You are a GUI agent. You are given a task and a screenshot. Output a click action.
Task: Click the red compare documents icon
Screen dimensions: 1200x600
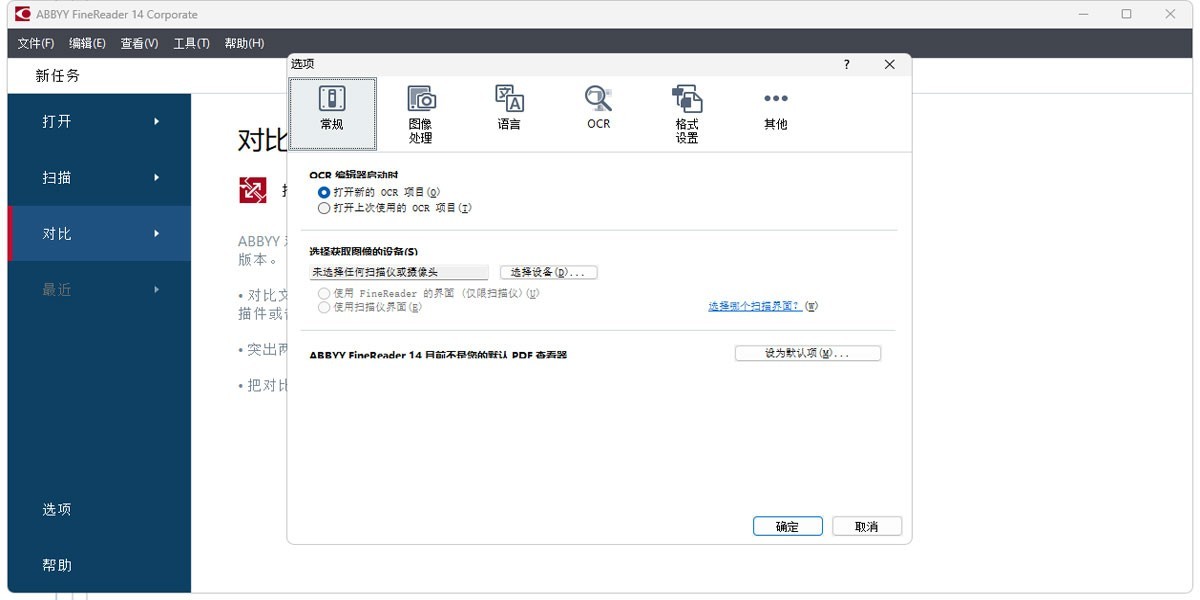(253, 189)
